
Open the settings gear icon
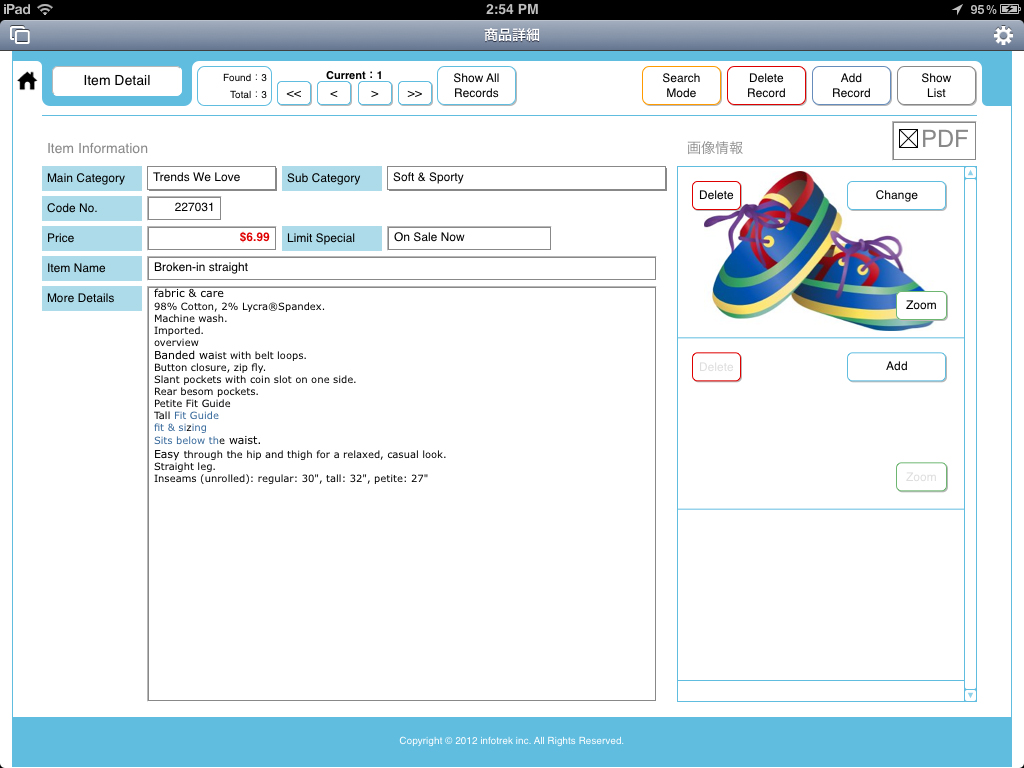click(1002, 36)
